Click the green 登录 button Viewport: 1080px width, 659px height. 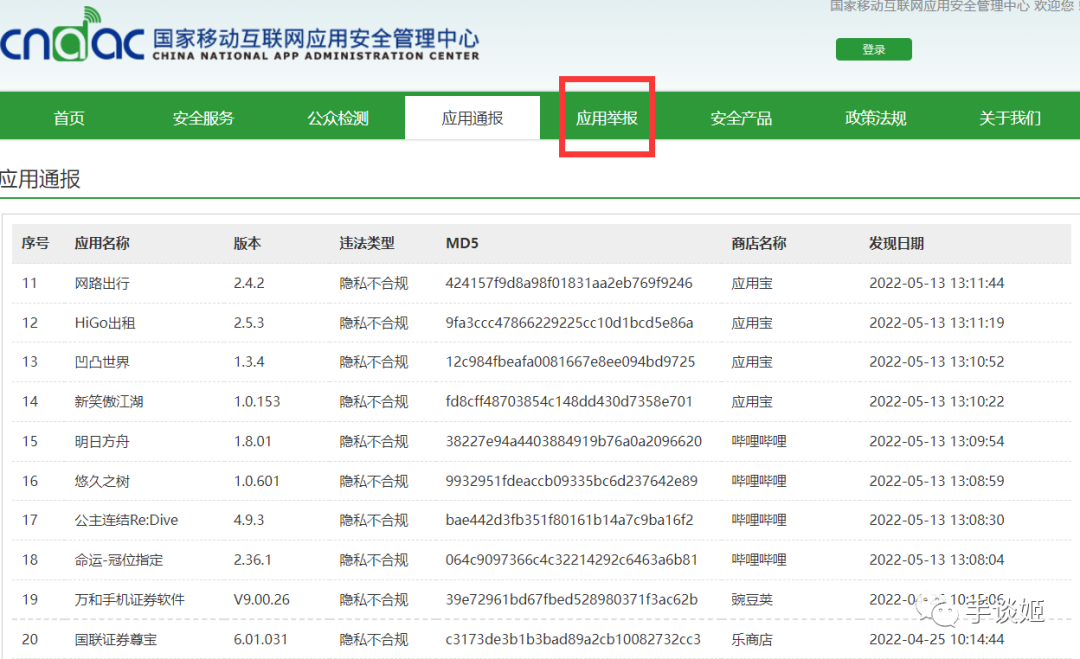[873, 50]
